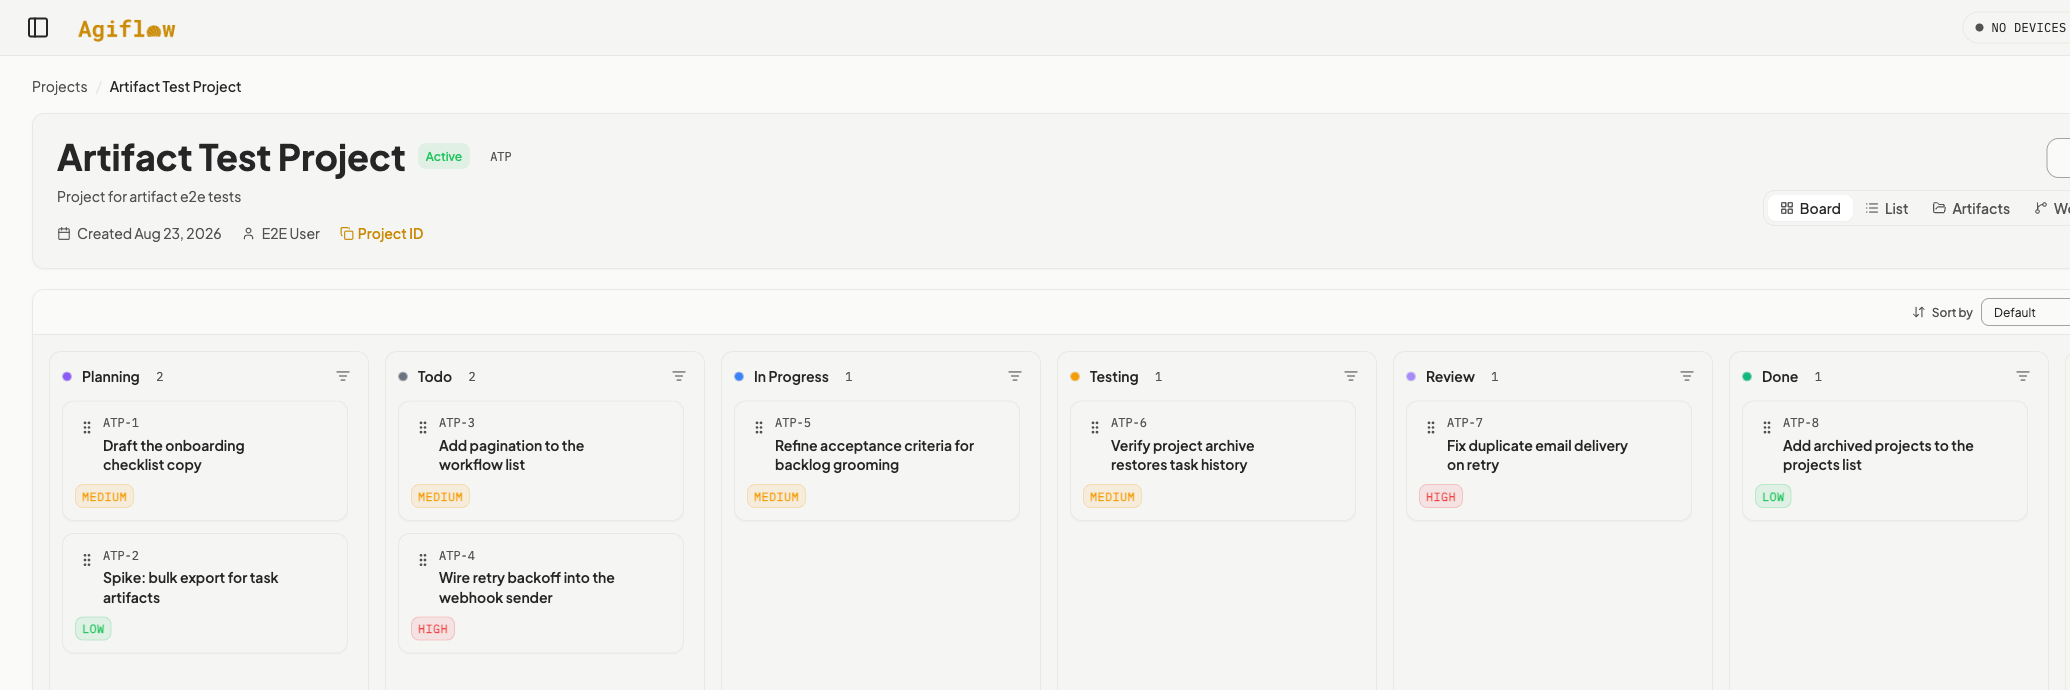This screenshot has width=2070, height=690.
Task: Click the NO DEVICES status badge
Action: click(x=2018, y=28)
